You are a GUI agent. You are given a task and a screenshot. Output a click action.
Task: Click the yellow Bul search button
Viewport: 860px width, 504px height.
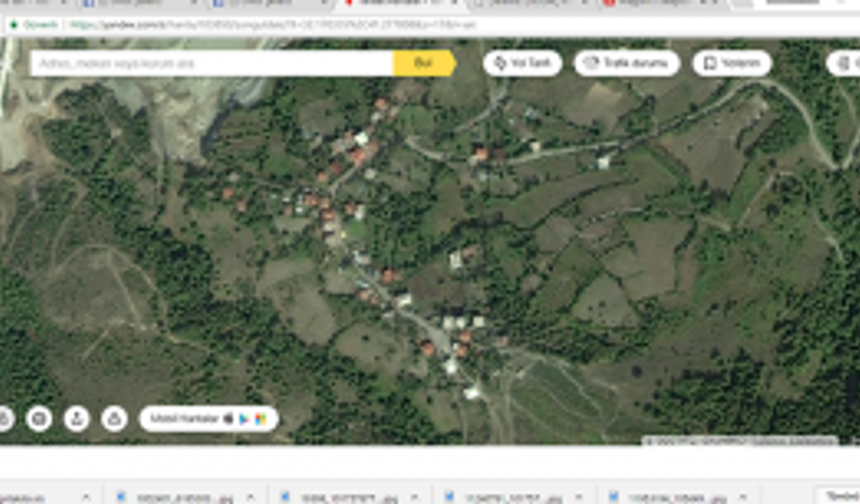click(x=423, y=63)
